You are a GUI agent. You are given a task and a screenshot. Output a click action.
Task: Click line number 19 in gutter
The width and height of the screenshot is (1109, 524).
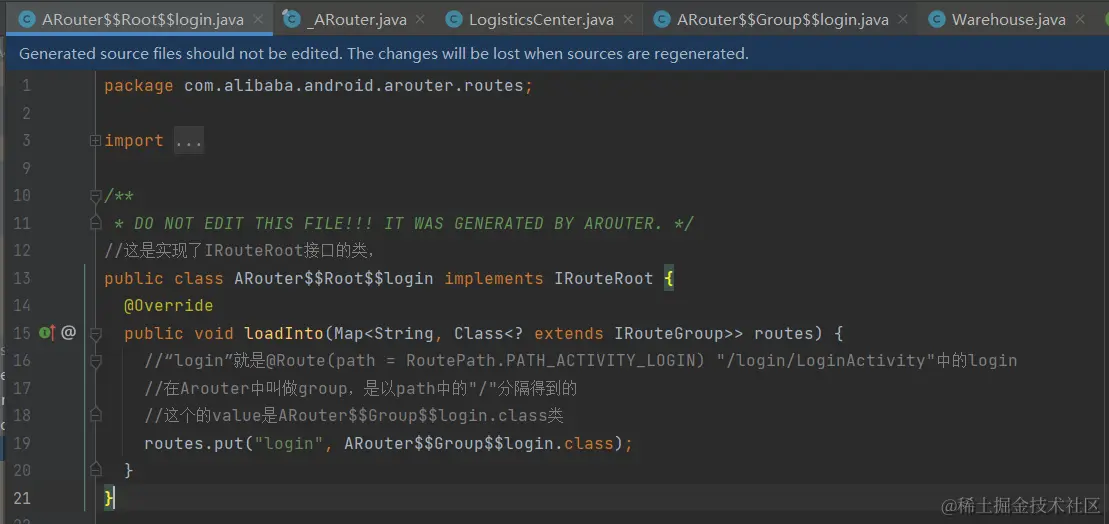(23, 443)
